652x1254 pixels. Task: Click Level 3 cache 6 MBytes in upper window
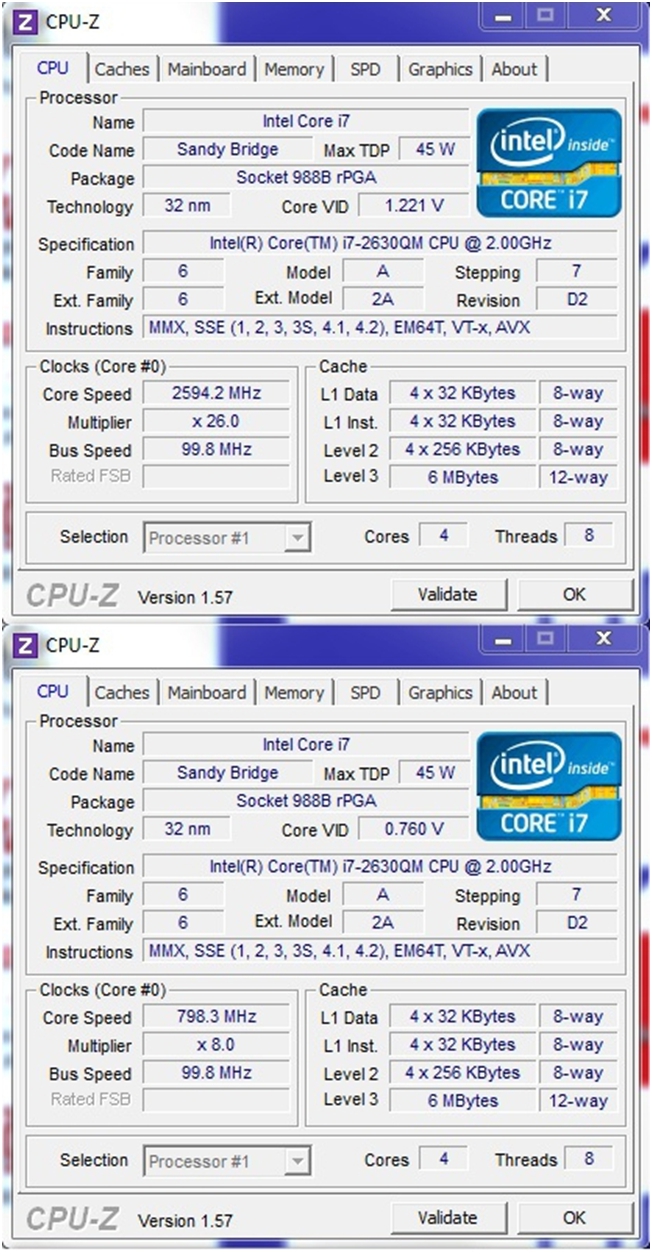tap(462, 477)
